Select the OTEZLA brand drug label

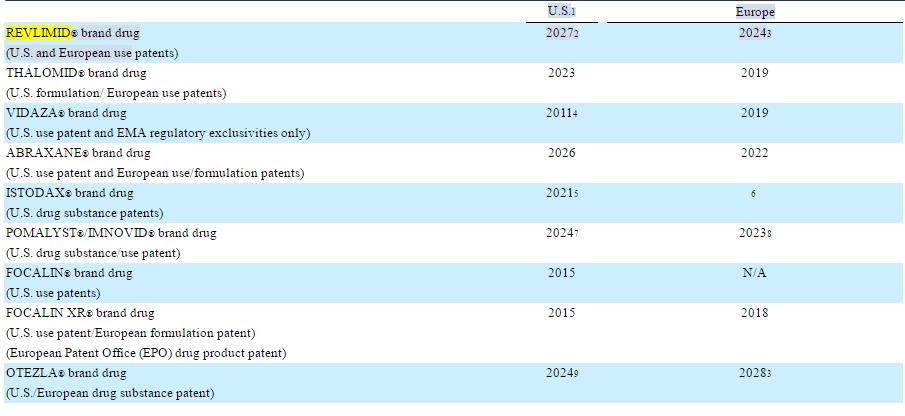point(66,373)
